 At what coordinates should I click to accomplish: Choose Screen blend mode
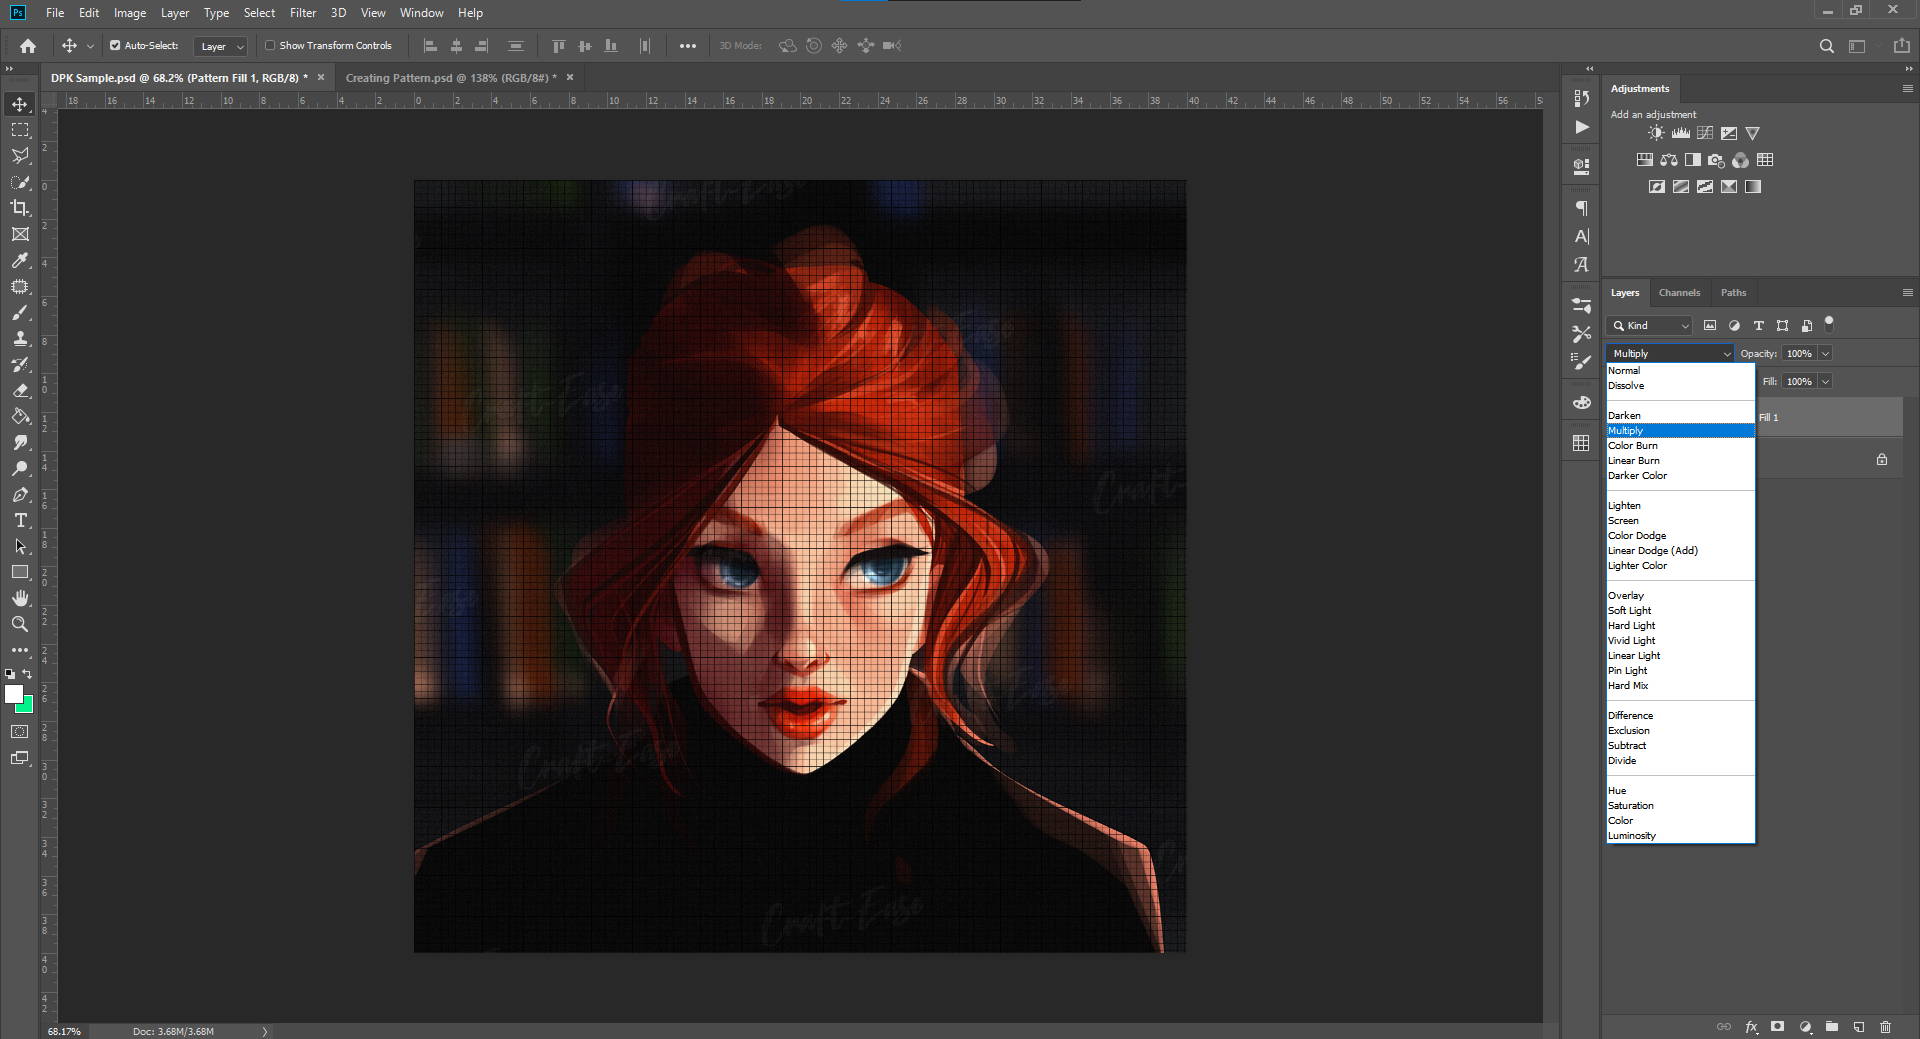coord(1681,521)
